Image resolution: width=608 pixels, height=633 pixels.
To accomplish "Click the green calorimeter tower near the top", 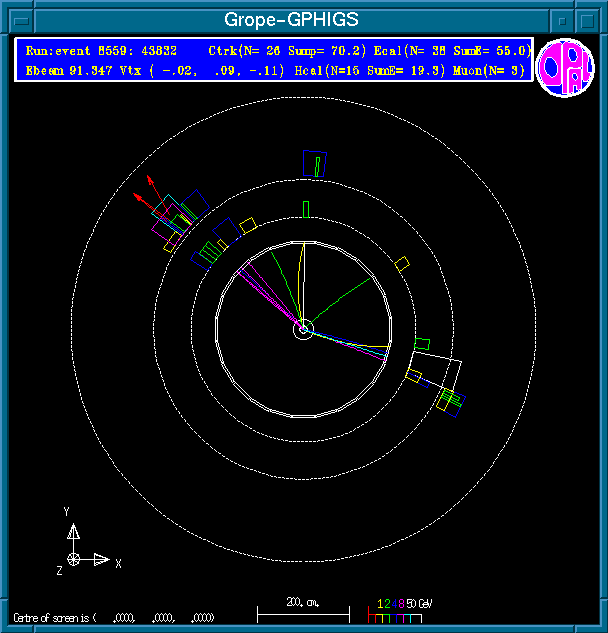I will [306, 208].
